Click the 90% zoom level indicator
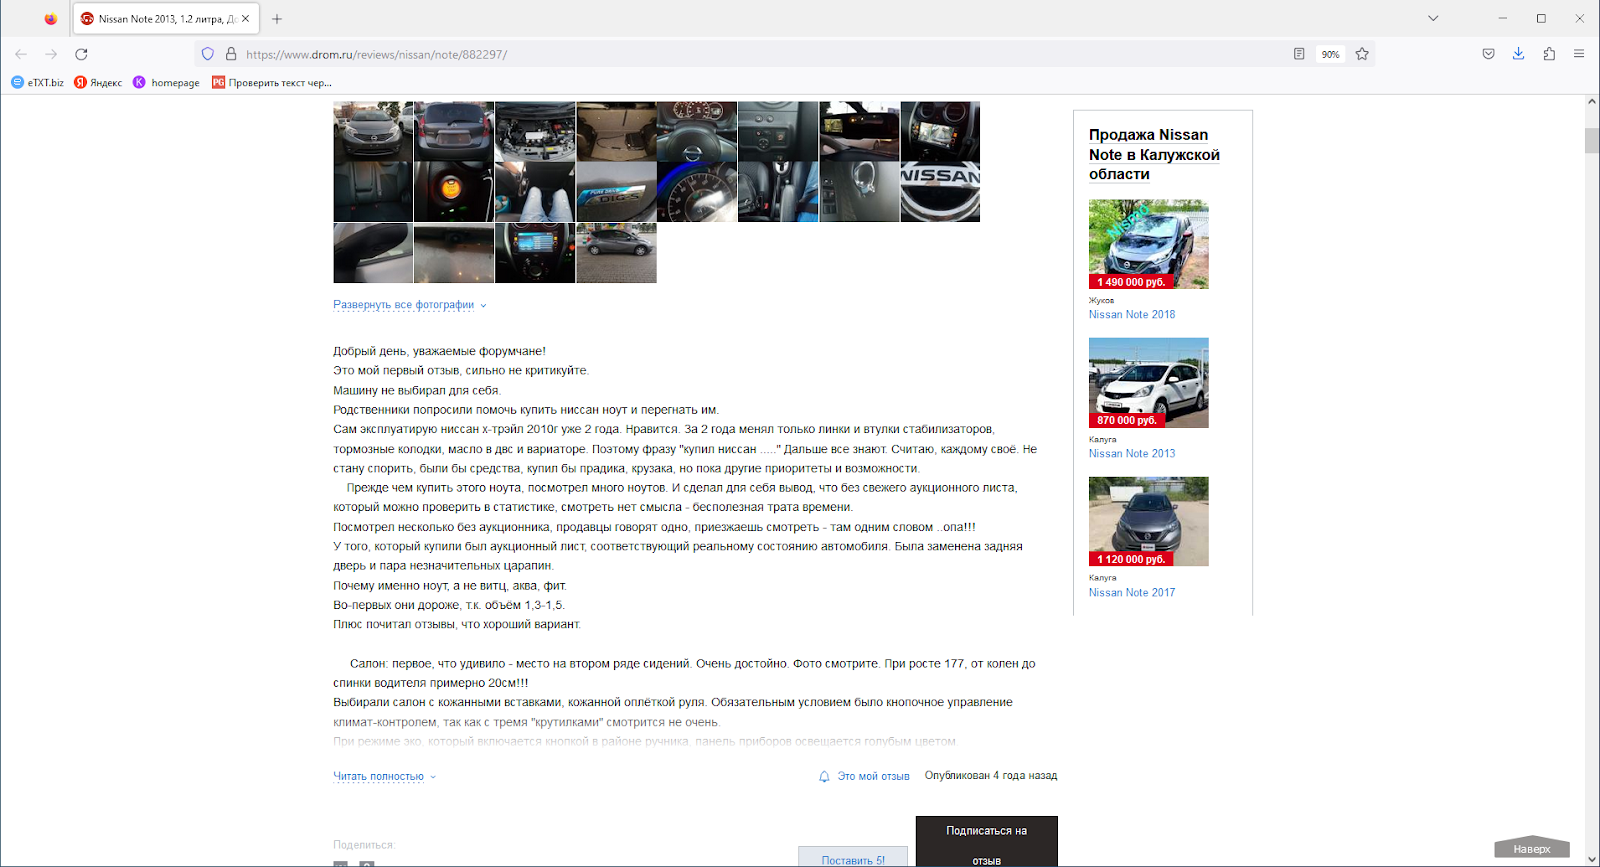The width and height of the screenshot is (1600, 867). pyautogui.click(x=1330, y=54)
